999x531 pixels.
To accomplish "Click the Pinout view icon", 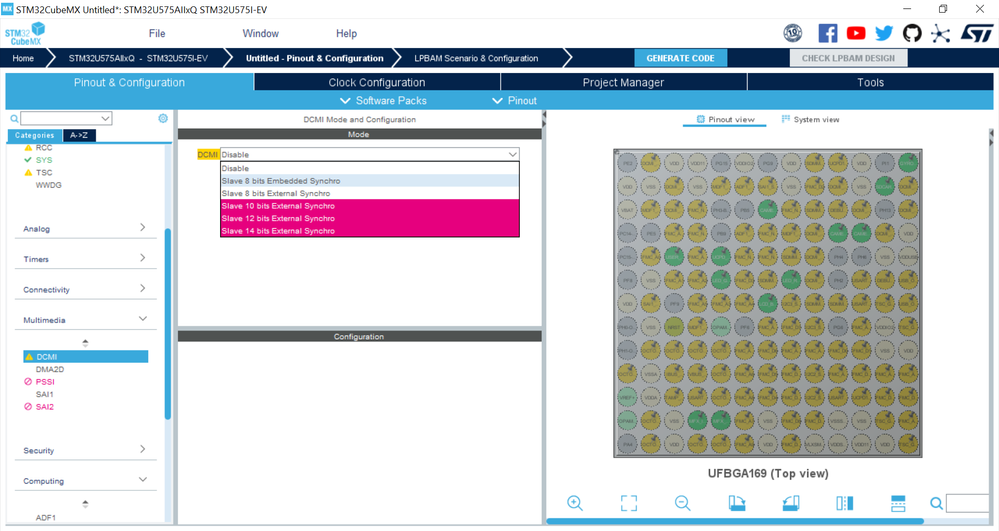I will click(x=701, y=119).
